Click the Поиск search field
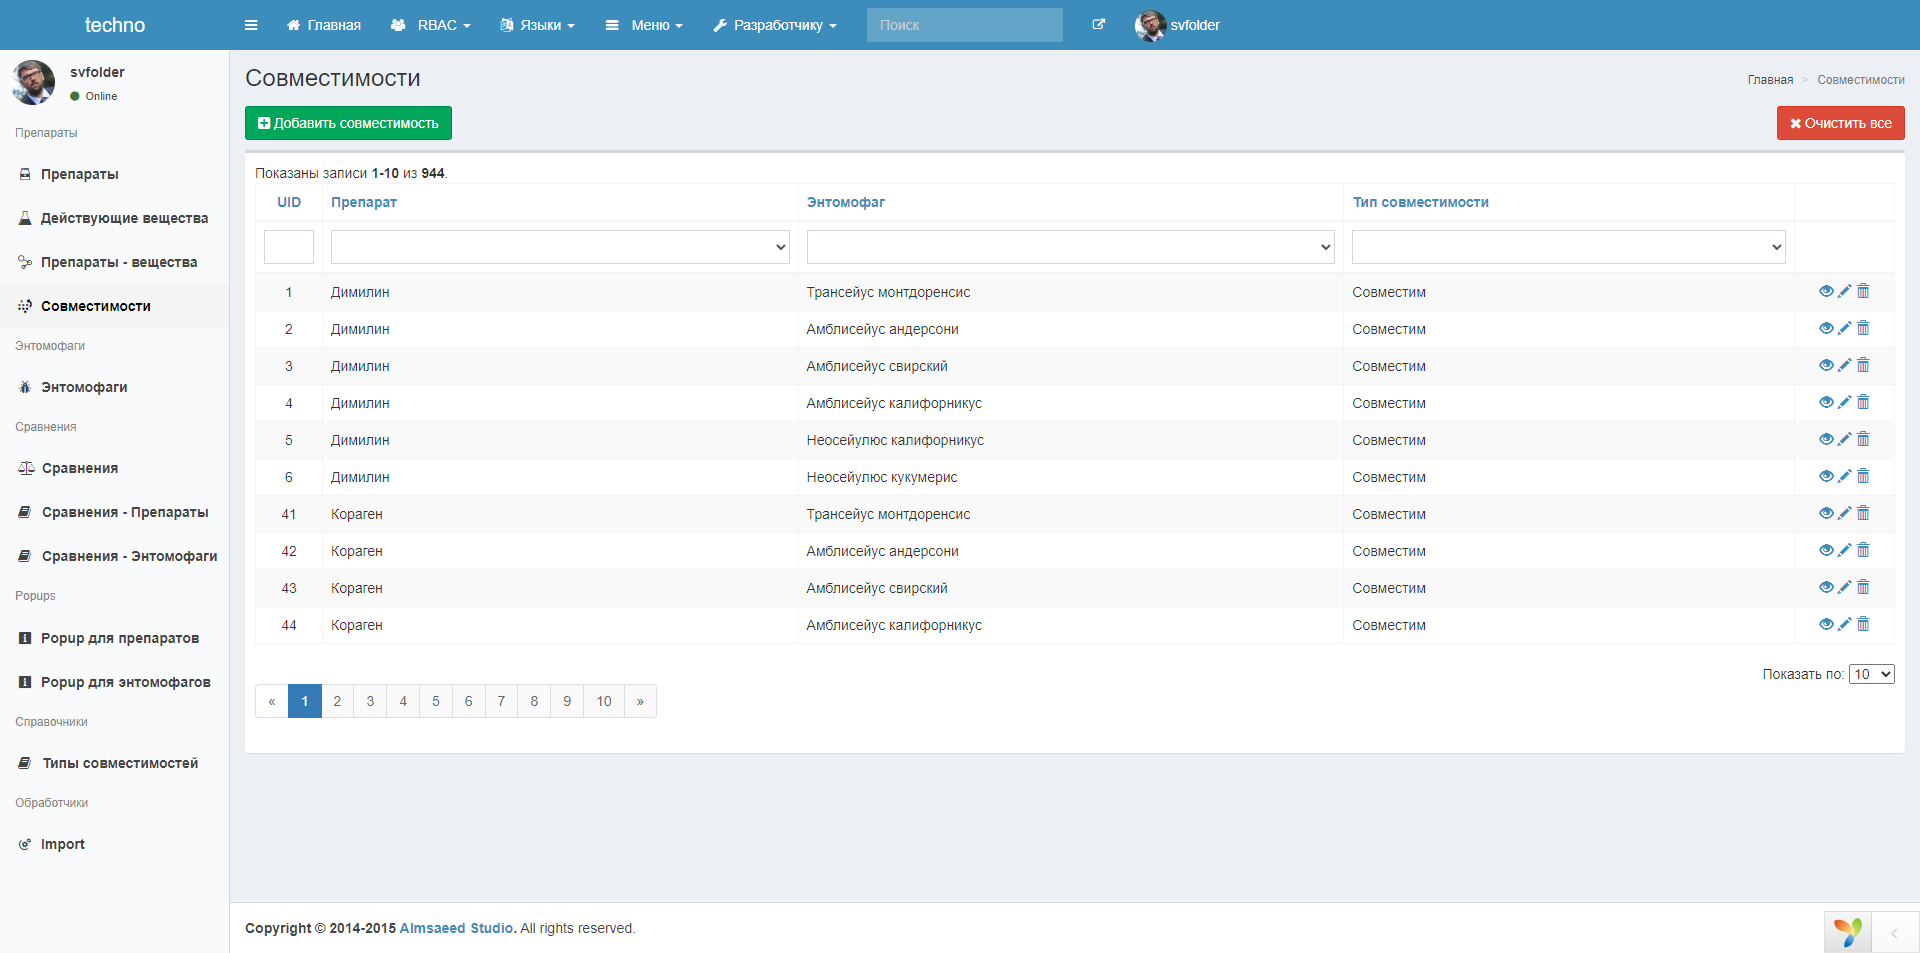 tap(964, 25)
